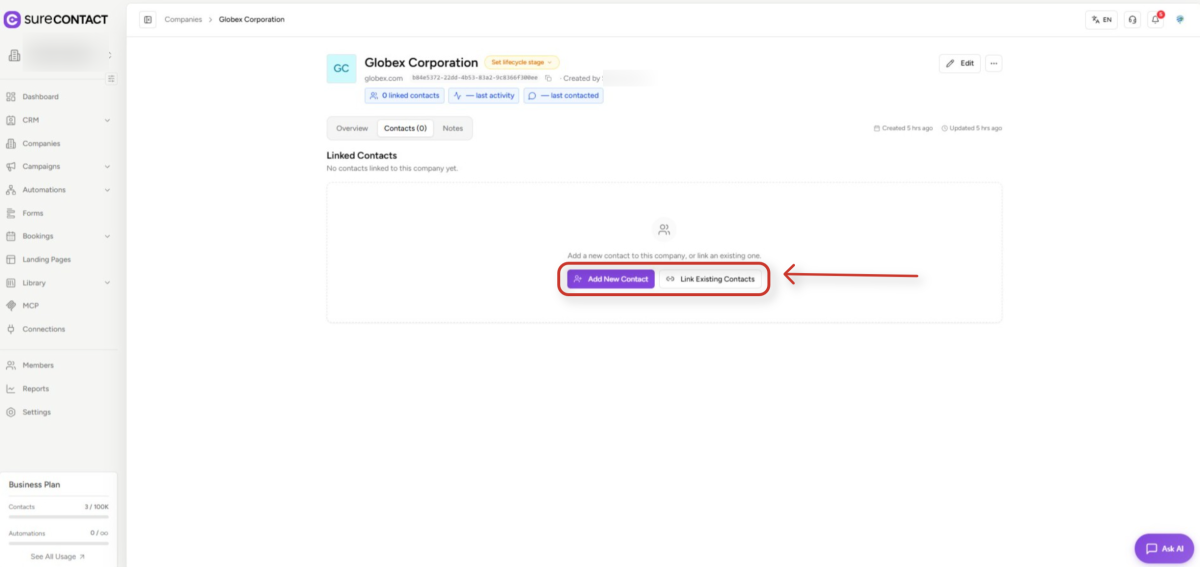Open the notifications bell
The image size is (1200, 567).
pos(1155,19)
